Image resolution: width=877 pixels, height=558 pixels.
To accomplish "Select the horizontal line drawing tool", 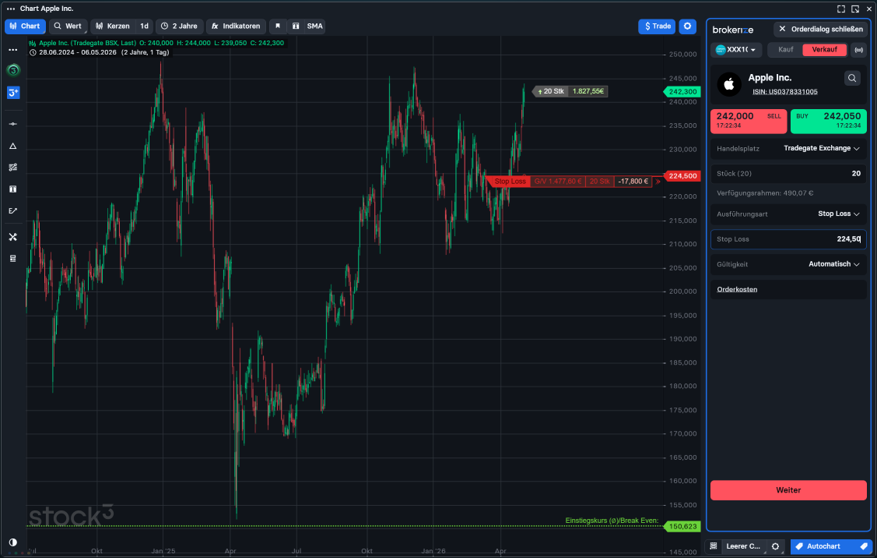I will [x=13, y=124].
